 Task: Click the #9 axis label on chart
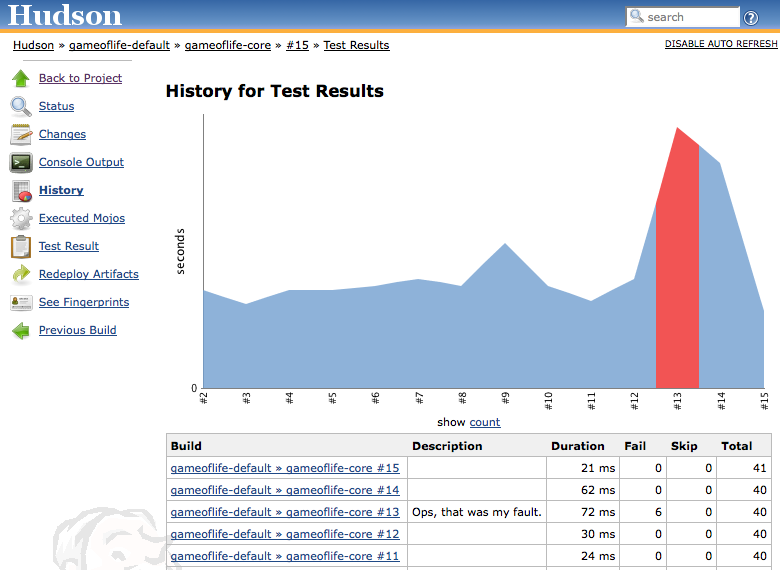(505, 398)
